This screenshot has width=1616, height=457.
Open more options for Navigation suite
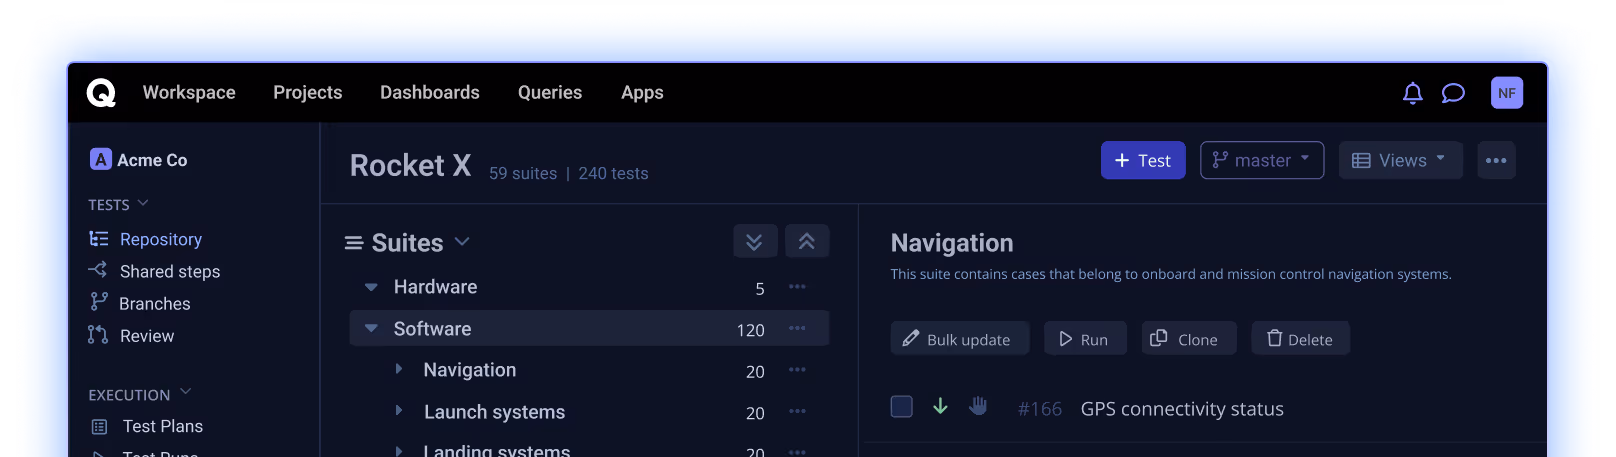pyautogui.click(x=797, y=371)
